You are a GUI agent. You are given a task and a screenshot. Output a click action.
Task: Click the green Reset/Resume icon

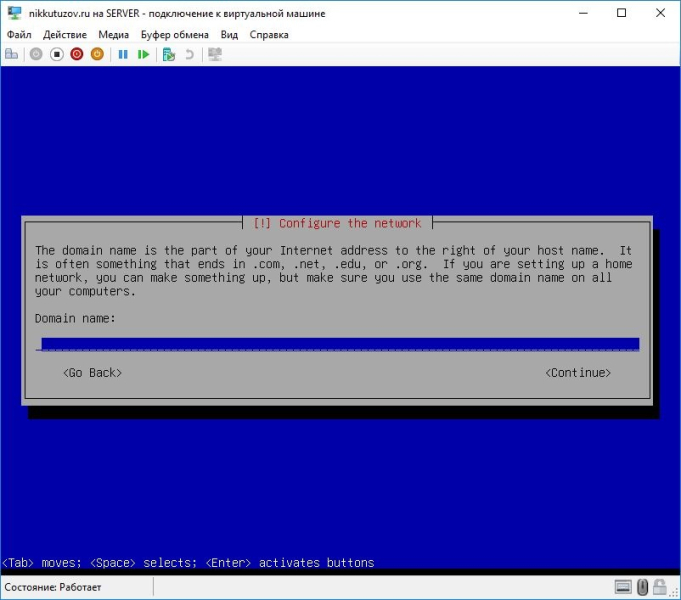tap(143, 54)
